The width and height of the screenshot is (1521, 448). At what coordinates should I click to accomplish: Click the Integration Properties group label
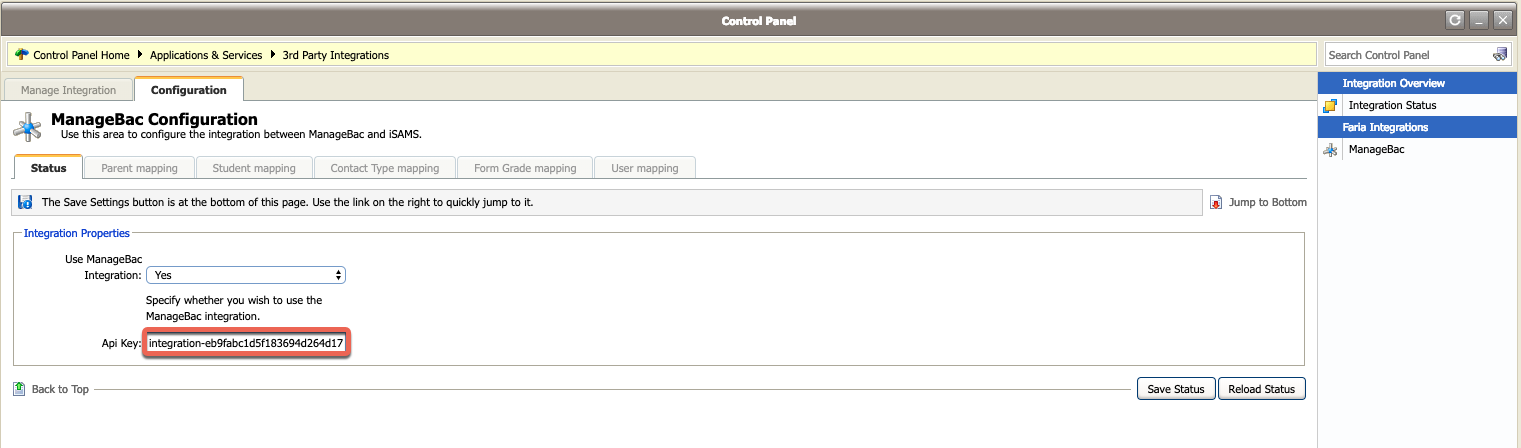(77, 233)
